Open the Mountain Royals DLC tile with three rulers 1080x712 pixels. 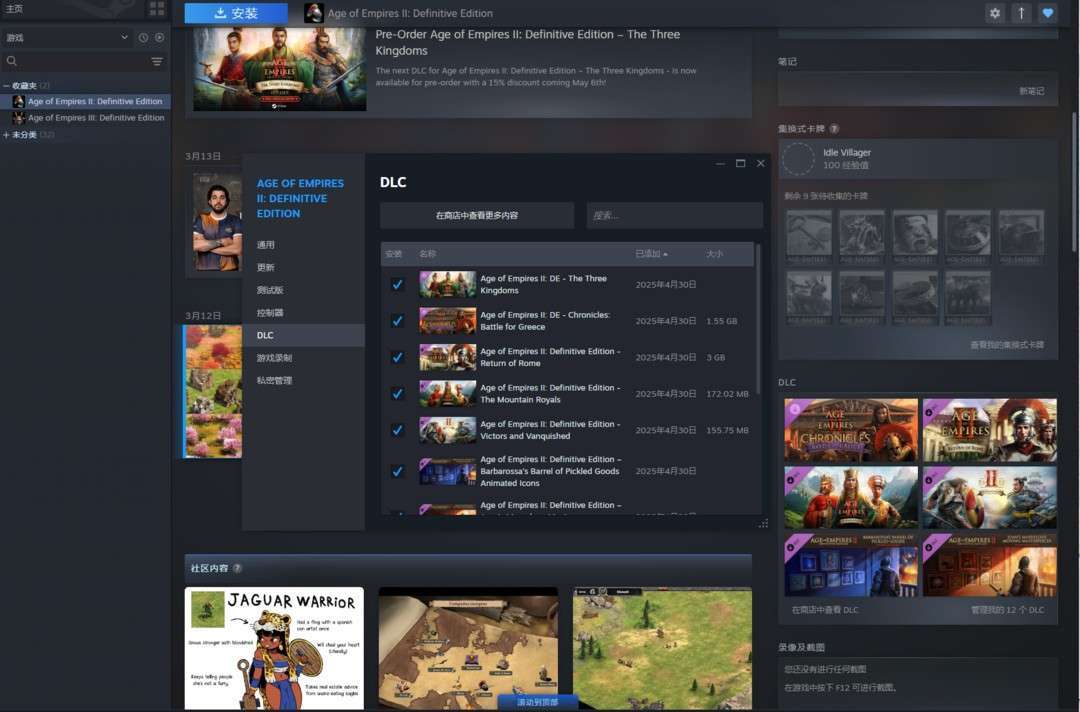(851, 498)
